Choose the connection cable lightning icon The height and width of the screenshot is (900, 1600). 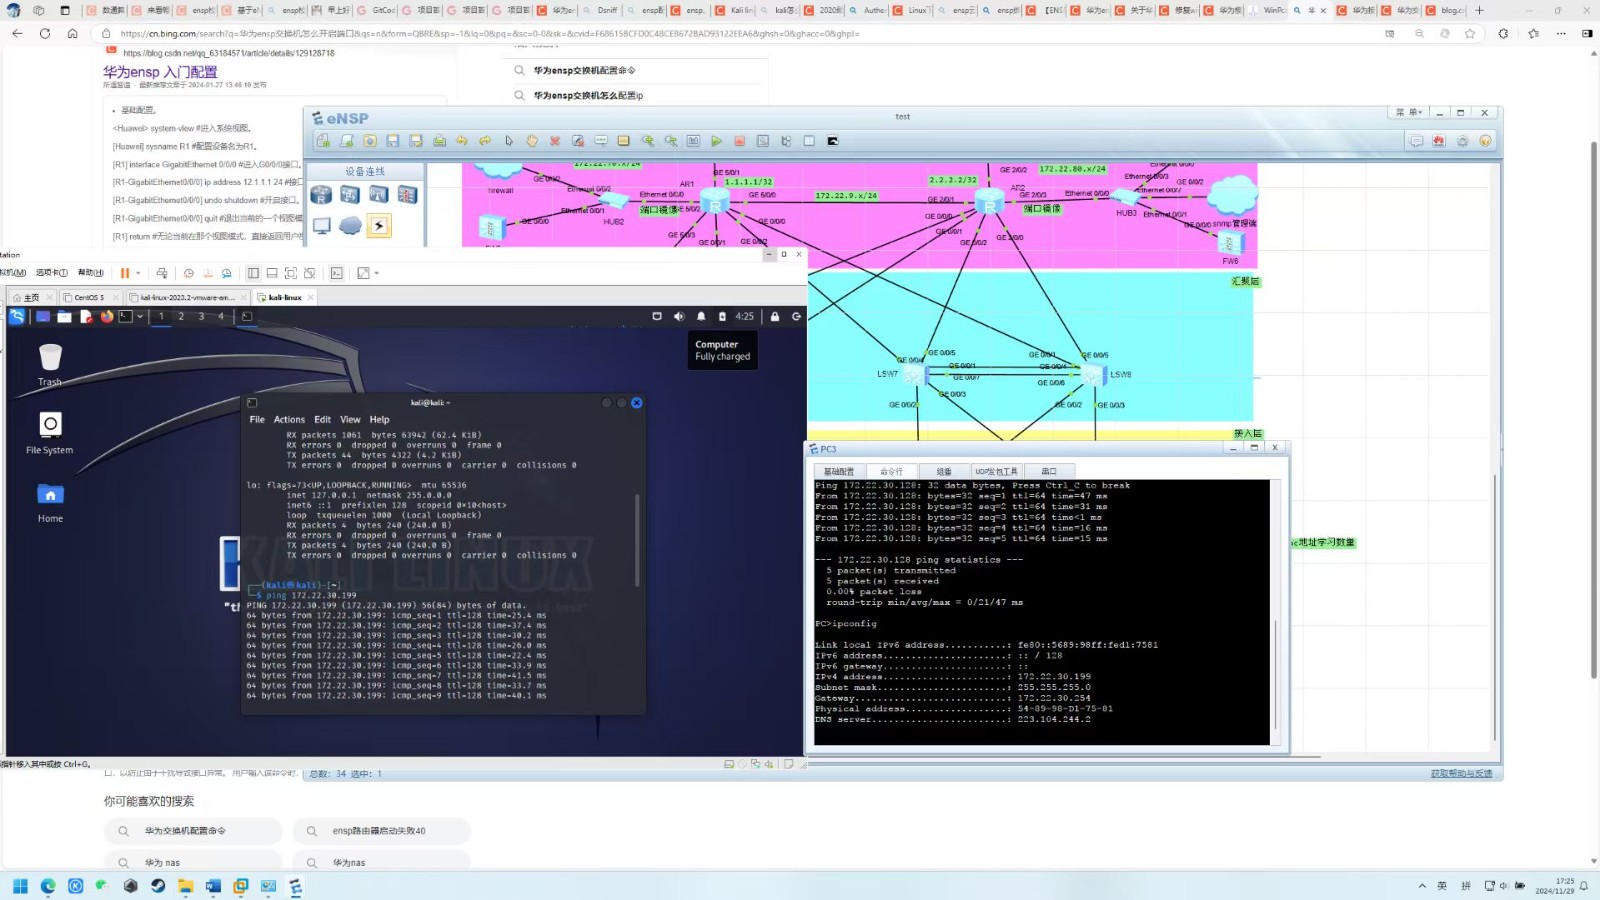click(379, 226)
